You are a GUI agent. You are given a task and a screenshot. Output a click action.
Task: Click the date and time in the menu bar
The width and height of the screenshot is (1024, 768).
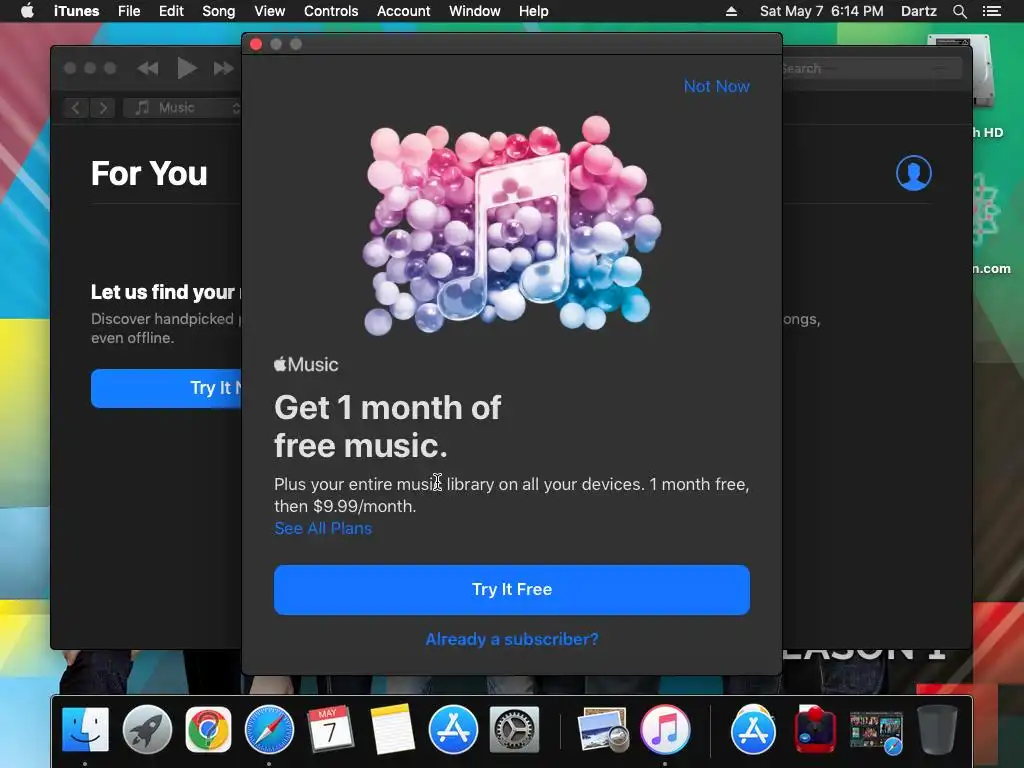[x=822, y=11]
